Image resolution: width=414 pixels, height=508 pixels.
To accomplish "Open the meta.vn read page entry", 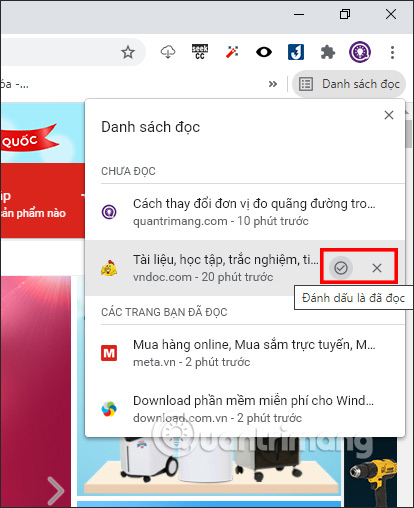I will click(x=245, y=353).
